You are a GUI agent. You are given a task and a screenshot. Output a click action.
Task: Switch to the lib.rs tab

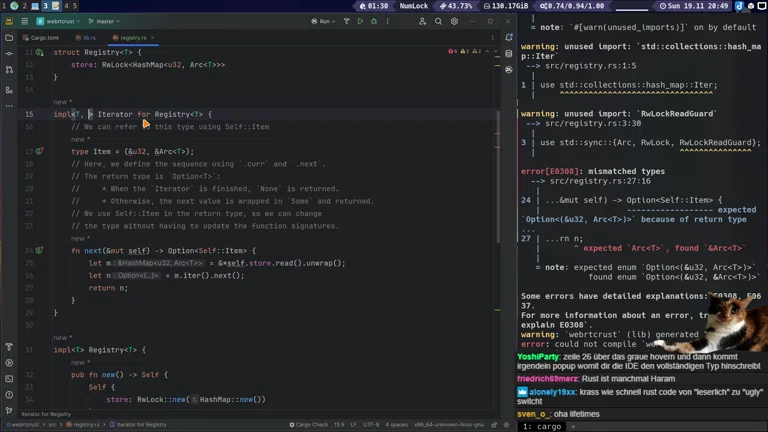[88, 38]
